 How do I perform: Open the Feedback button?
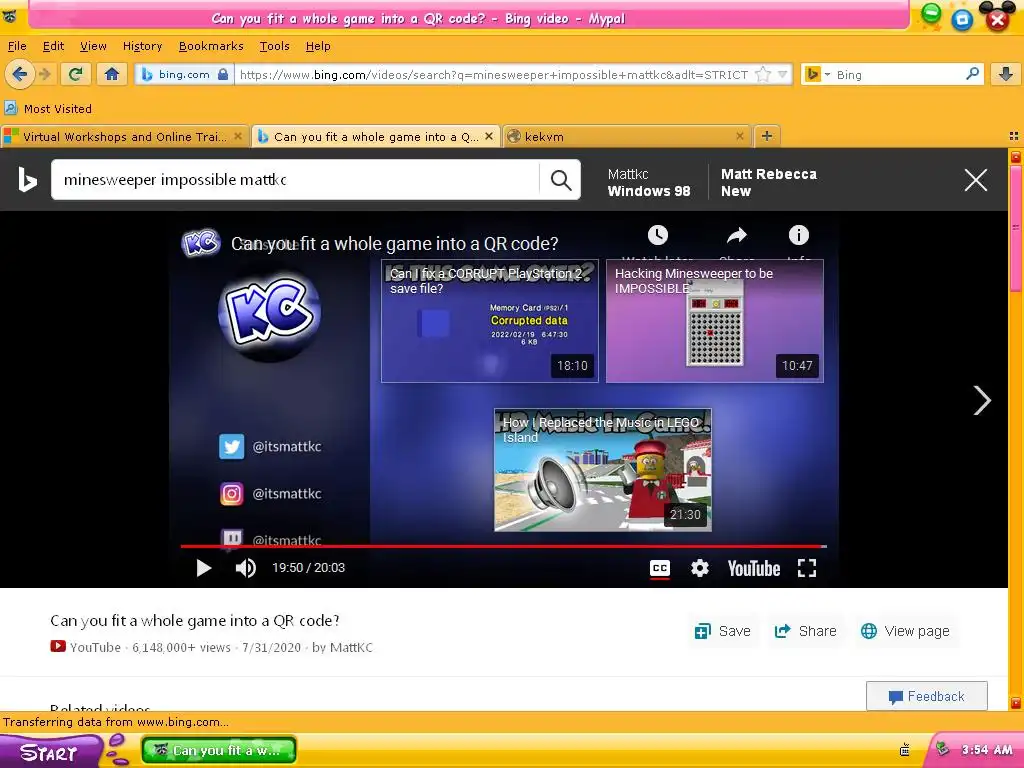pos(927,696)
